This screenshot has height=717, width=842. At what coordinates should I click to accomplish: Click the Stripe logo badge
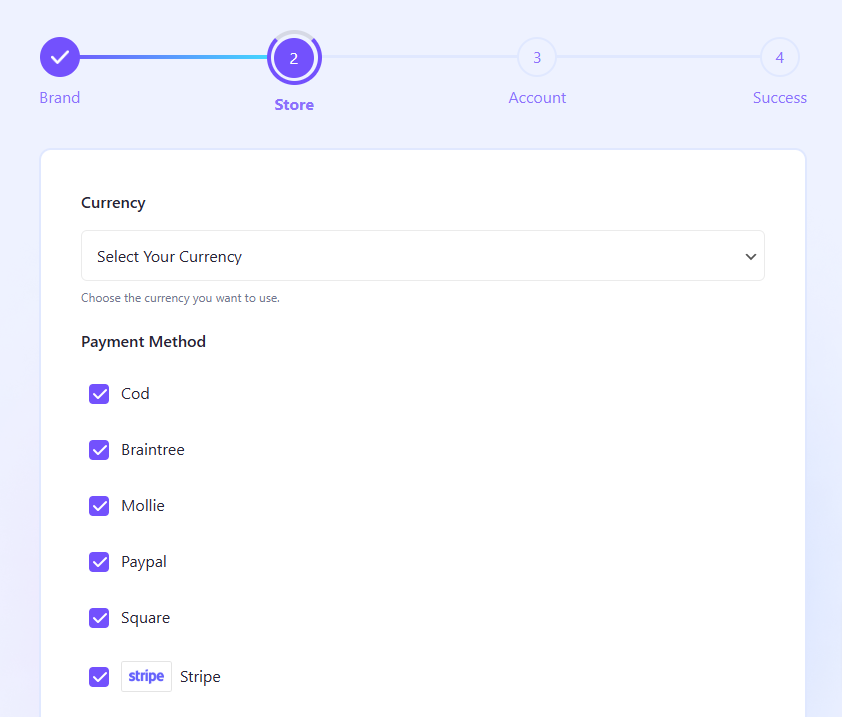[x=146, y=676]
